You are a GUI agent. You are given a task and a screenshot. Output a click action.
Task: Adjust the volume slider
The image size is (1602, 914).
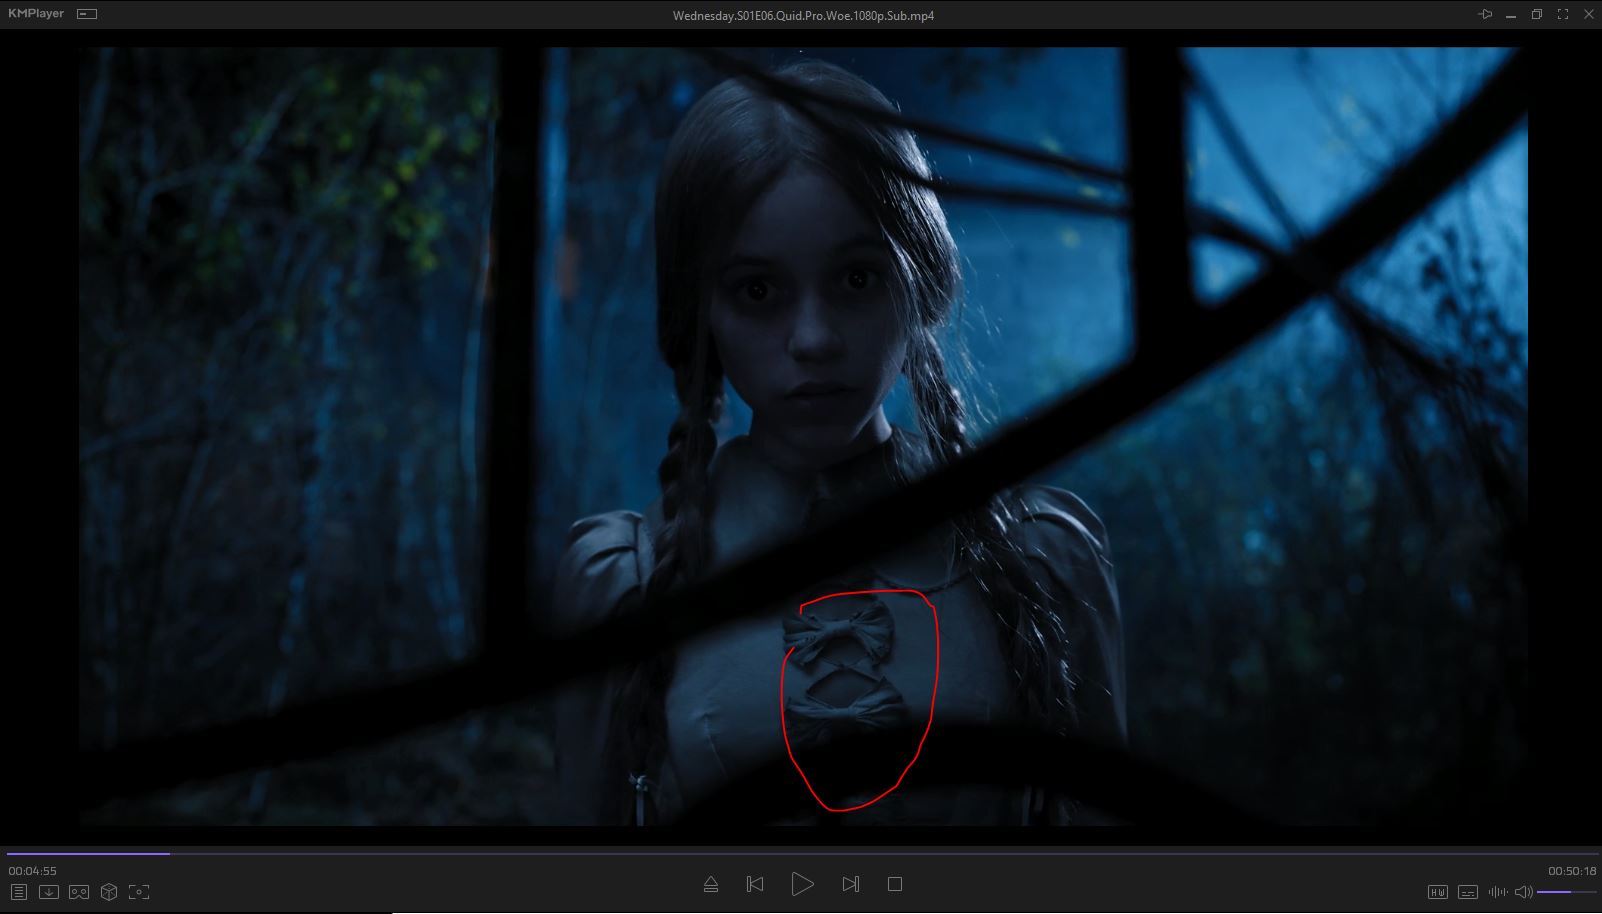(x=1565, y=892)
